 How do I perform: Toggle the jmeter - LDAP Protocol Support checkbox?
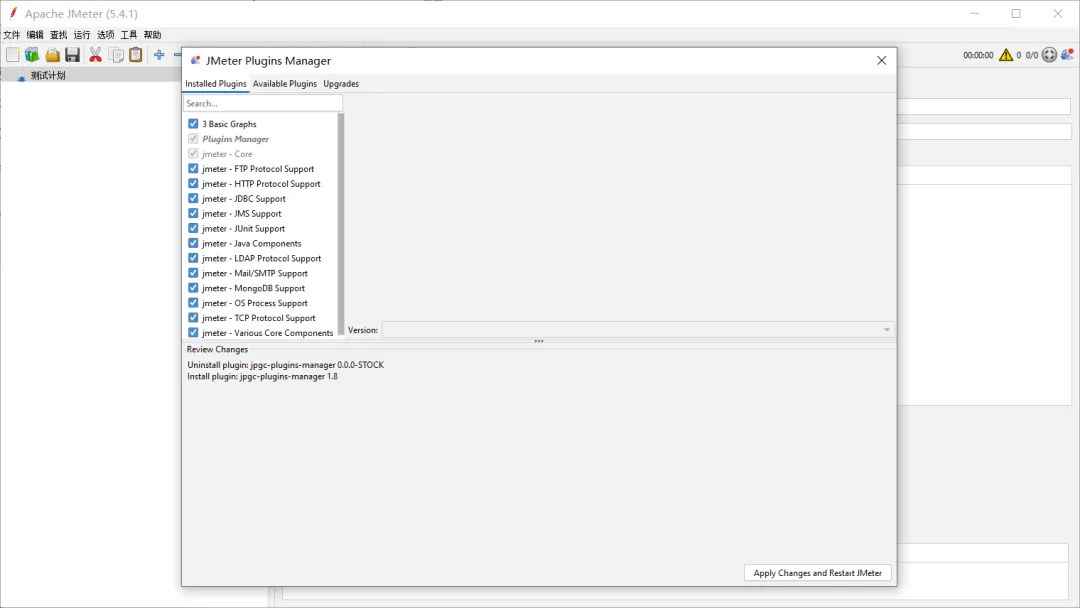pos(193,258)
